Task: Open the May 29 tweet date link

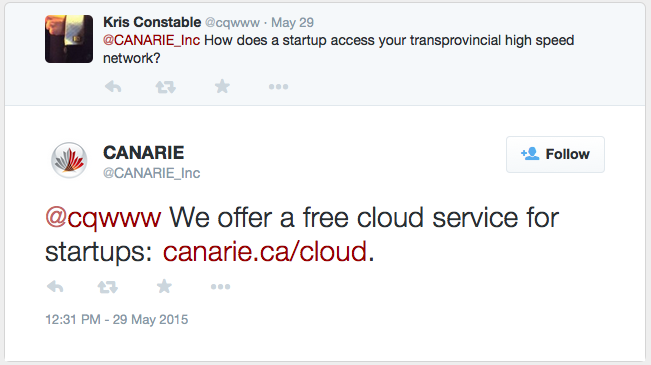Action: [x=292, y=22]
